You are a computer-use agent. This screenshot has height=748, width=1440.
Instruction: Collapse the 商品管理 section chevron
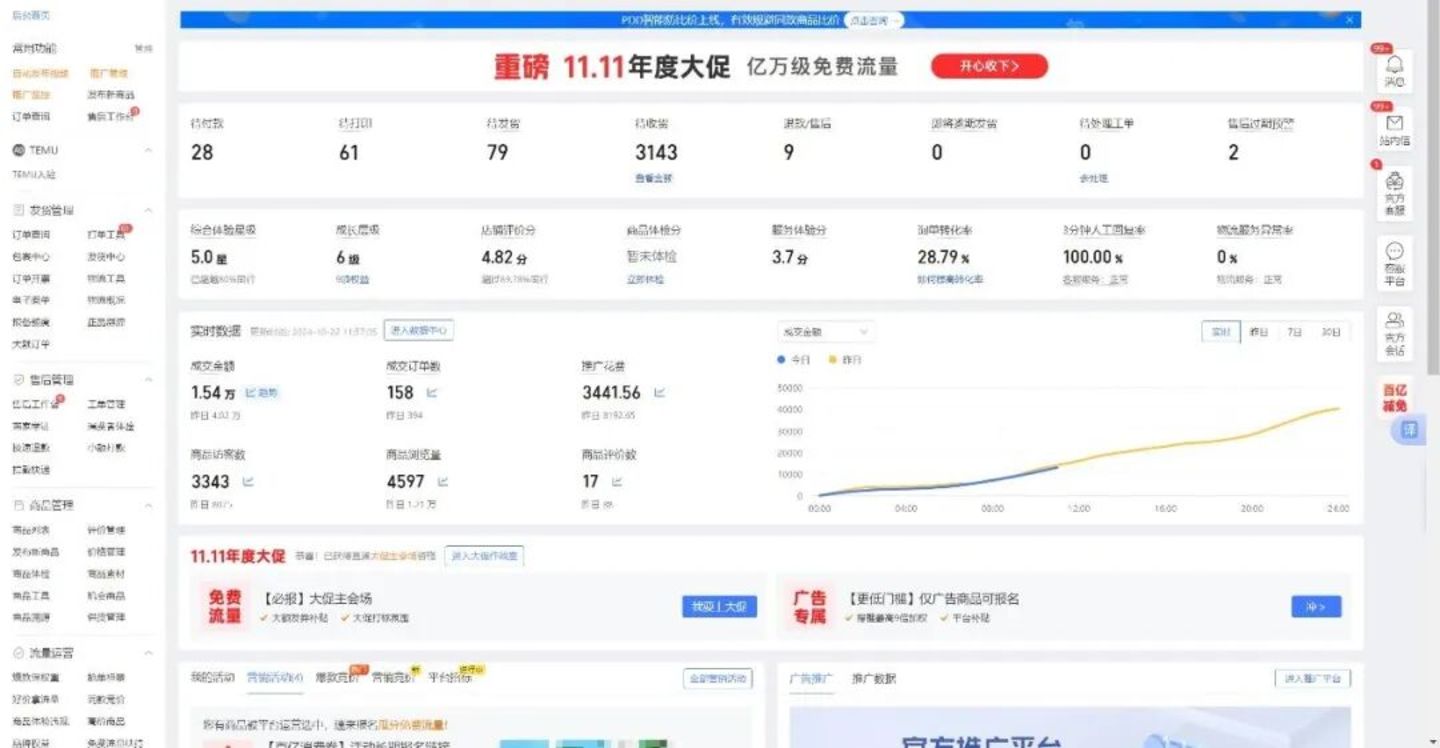click(148, 506)
